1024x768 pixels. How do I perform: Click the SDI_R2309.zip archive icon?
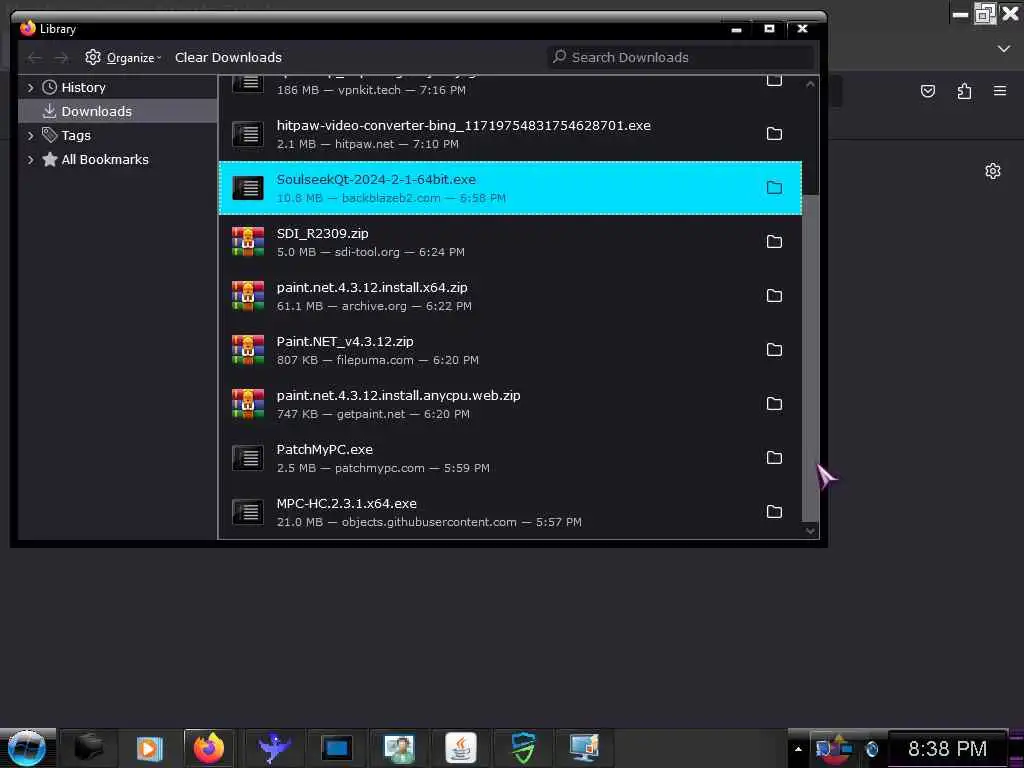pos(248,242)
